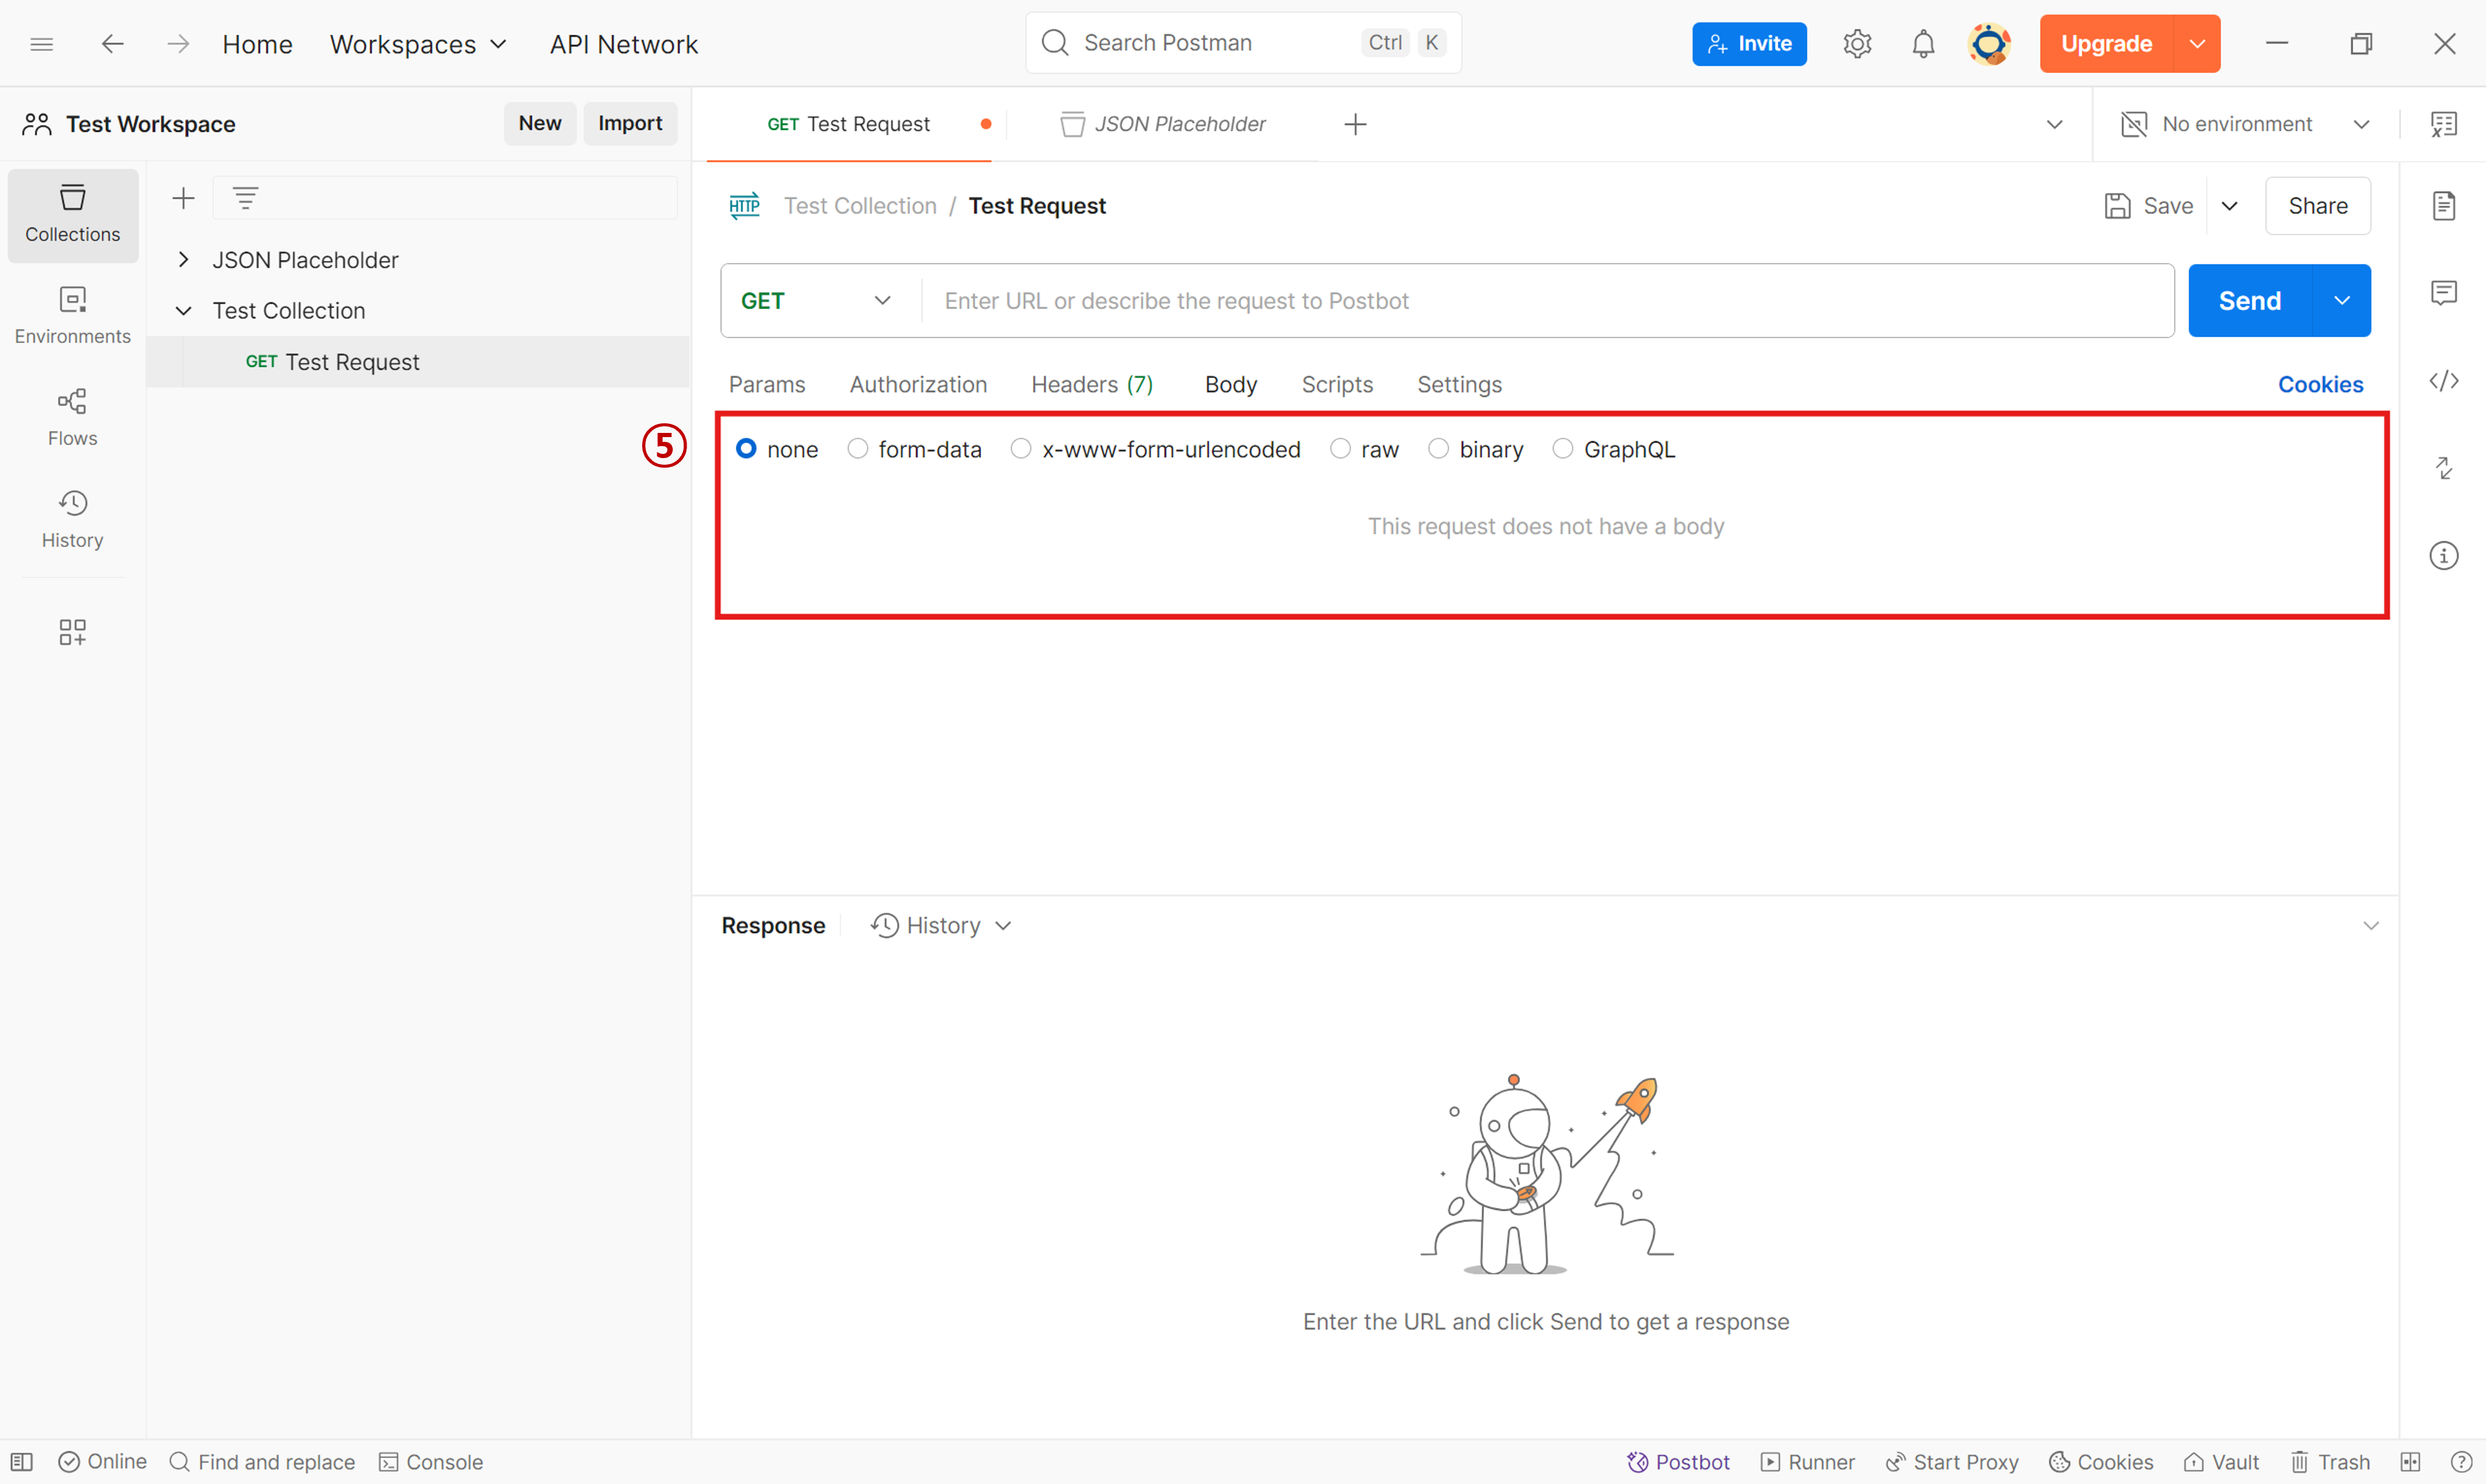Open the two-pane layout icon in status bar
The image size is (2486, 1484).
coord(2410,1462)
